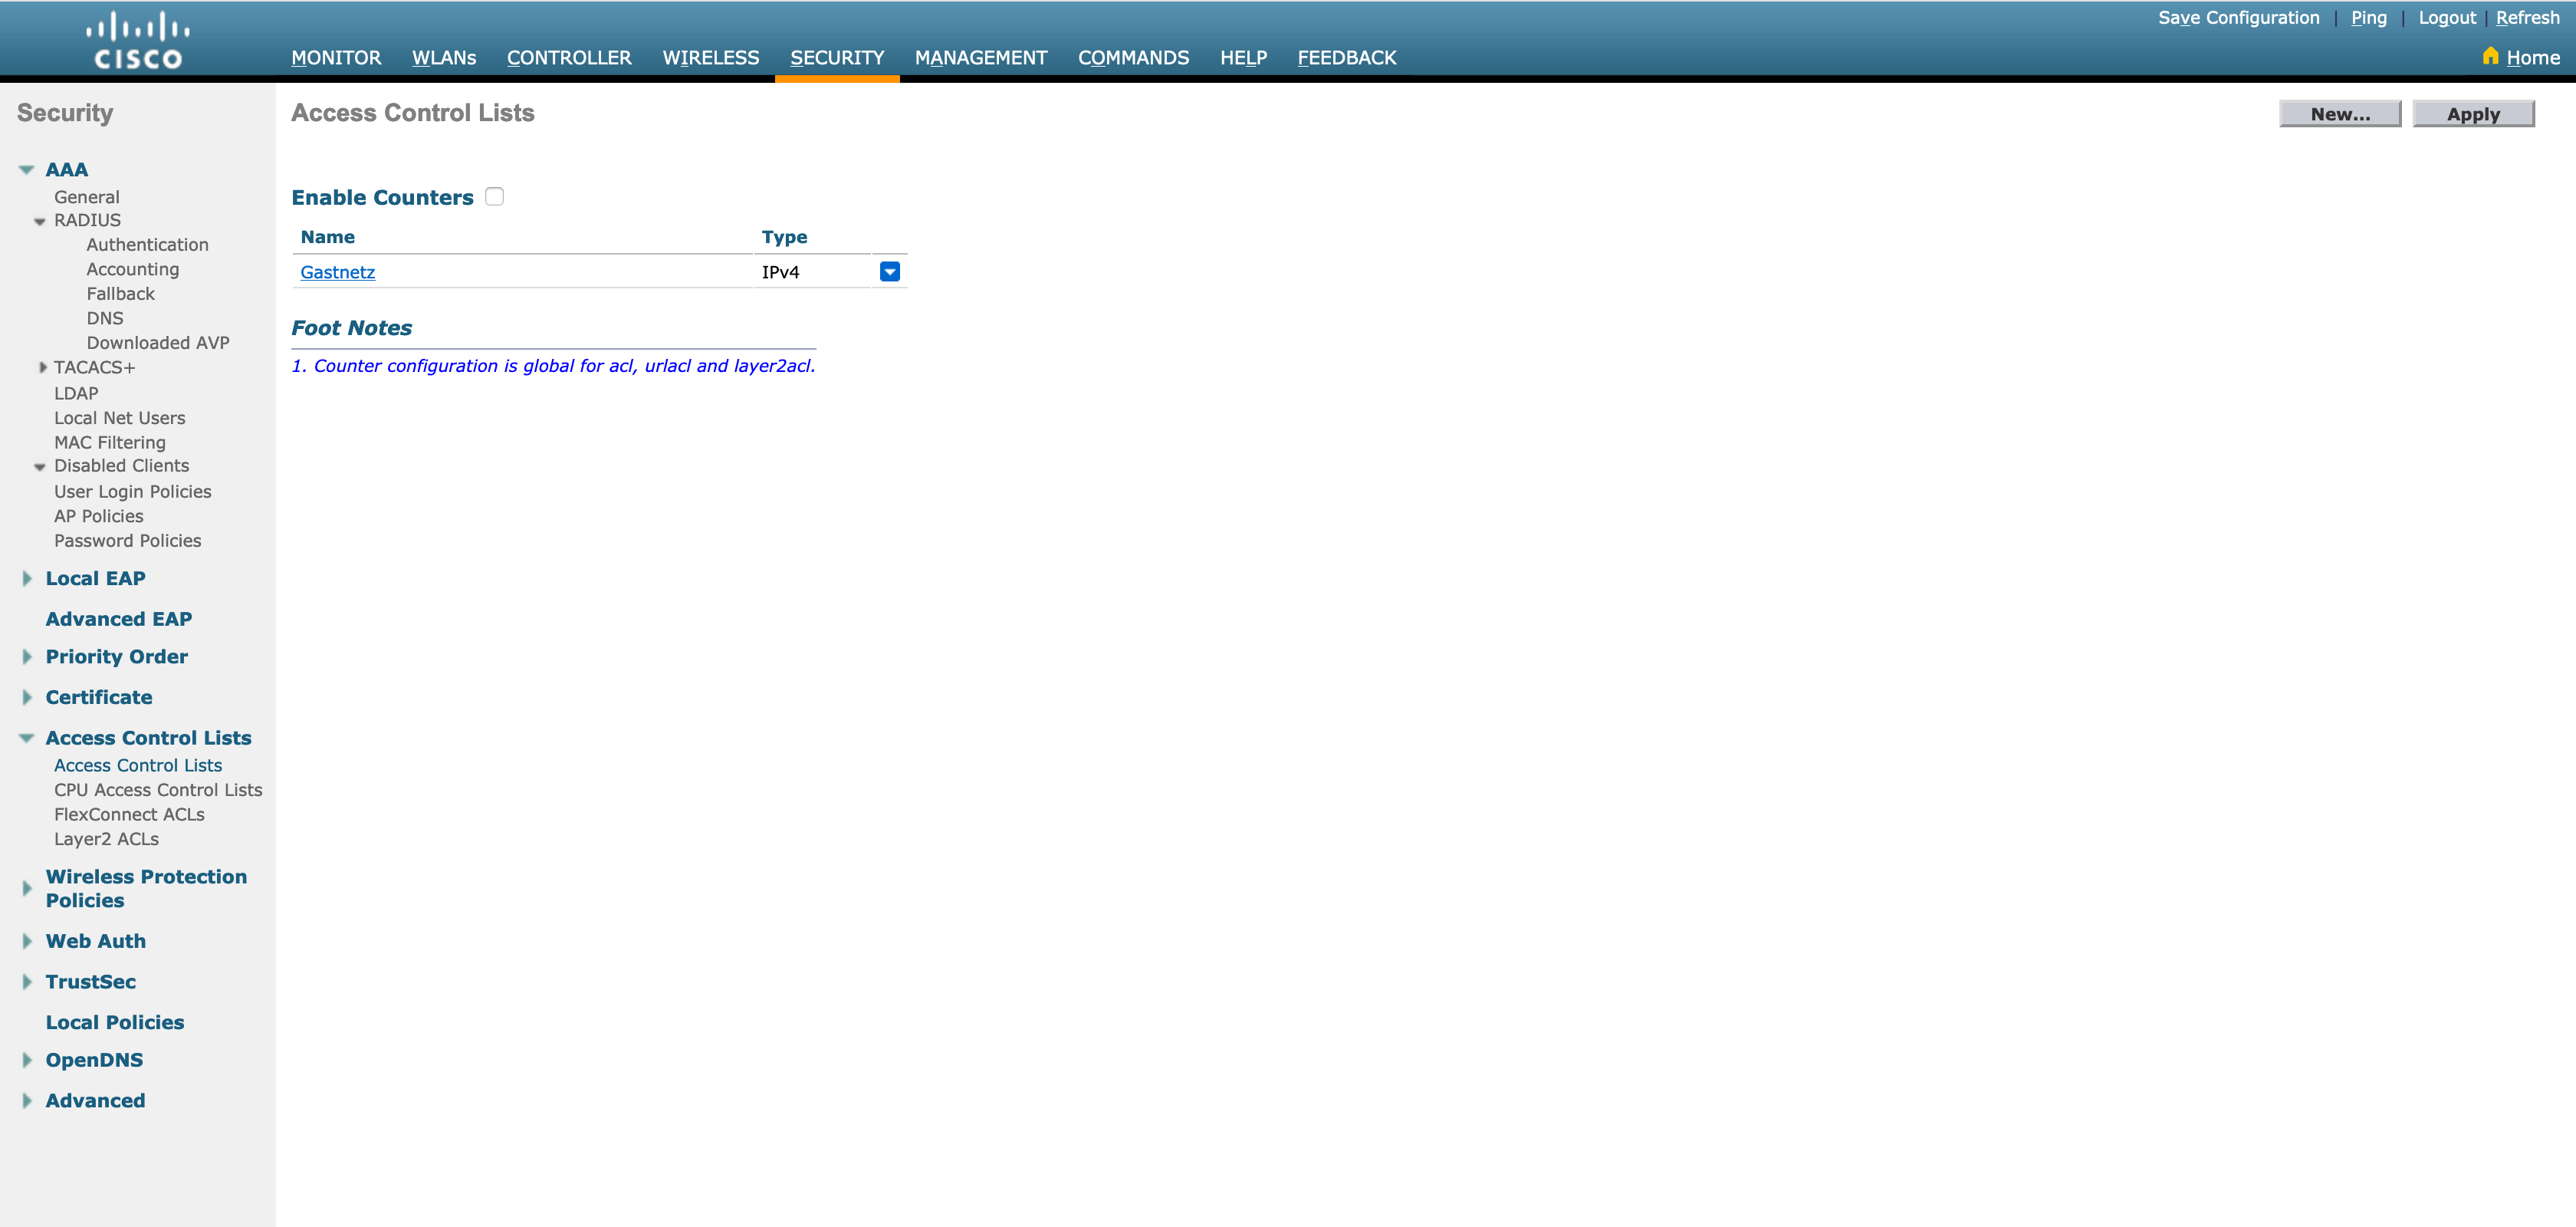Open the FEEDBACK menu

tap(1347, 58)
